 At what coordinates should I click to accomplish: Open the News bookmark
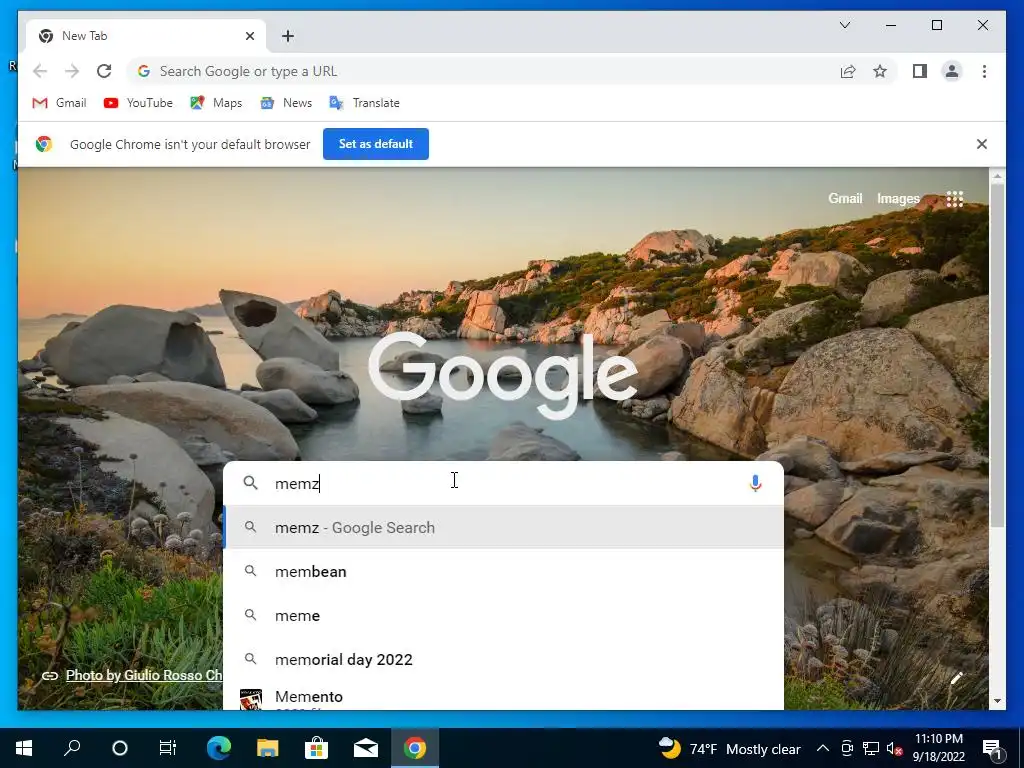click(x=286, y=103)
